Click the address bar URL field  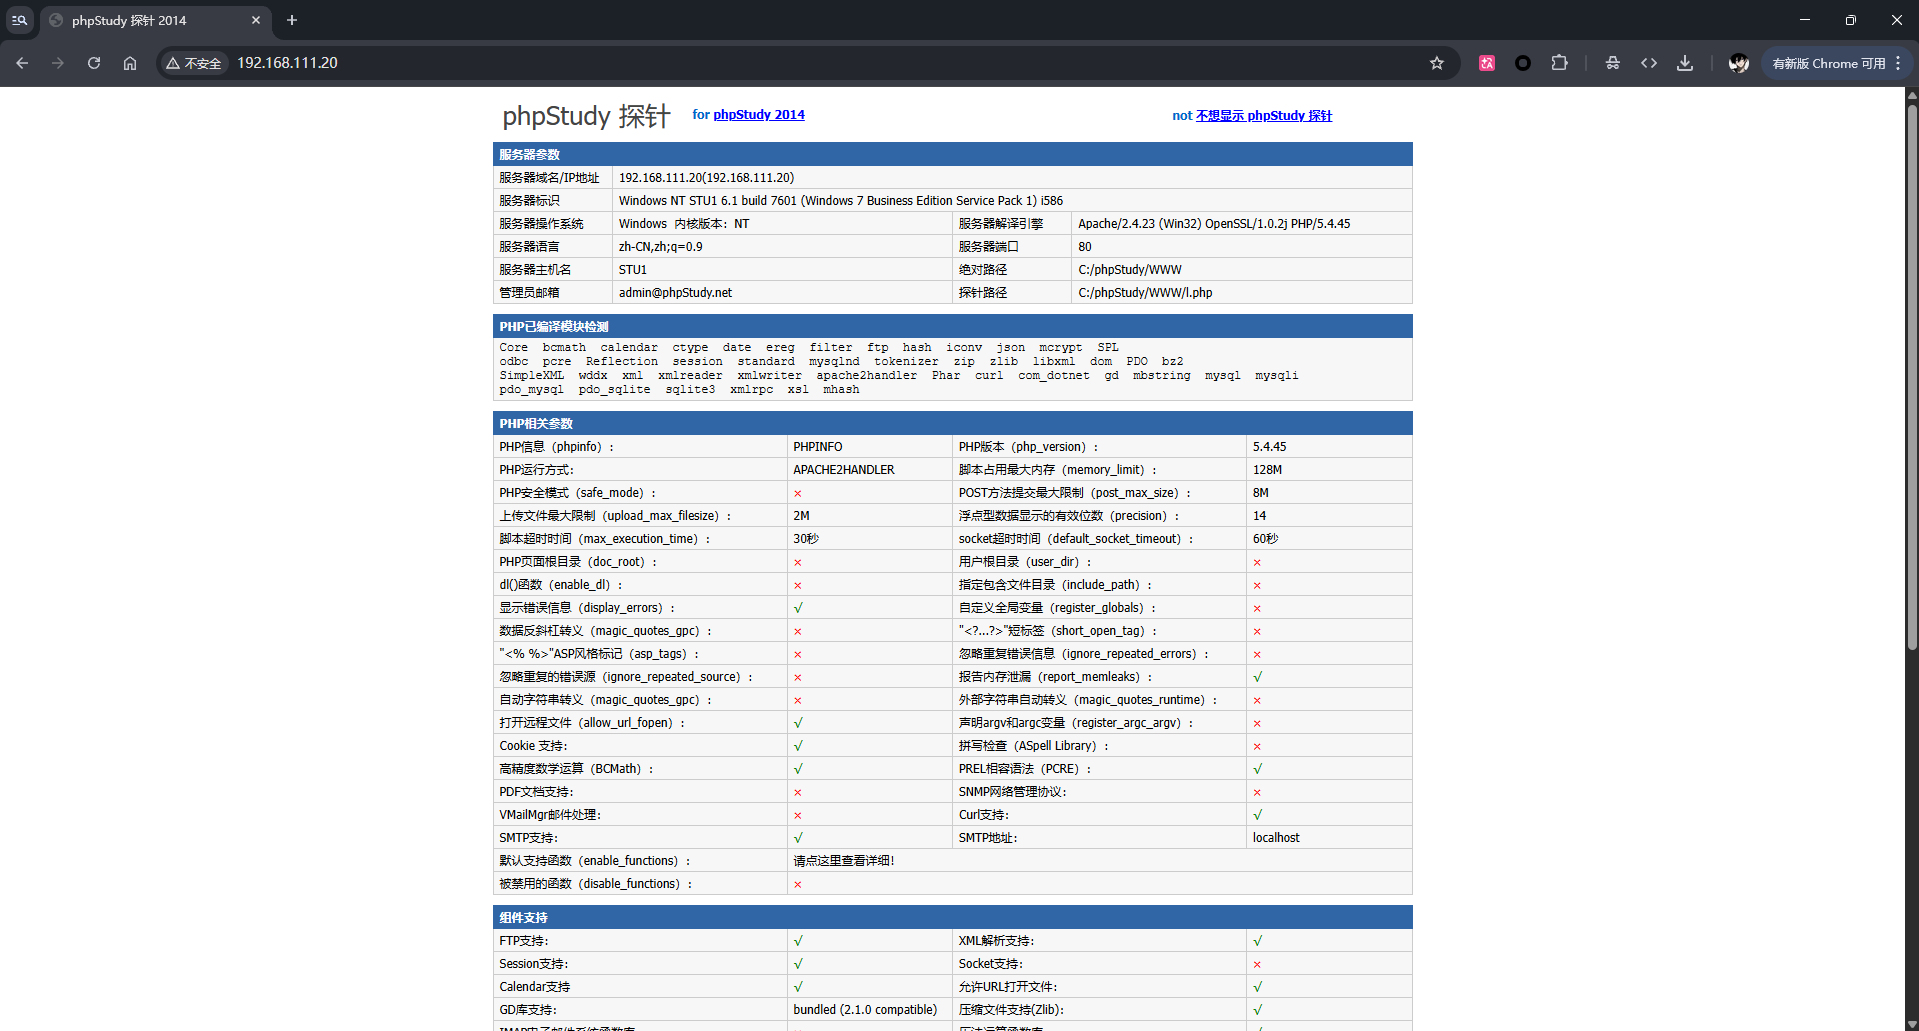point(800,63)
